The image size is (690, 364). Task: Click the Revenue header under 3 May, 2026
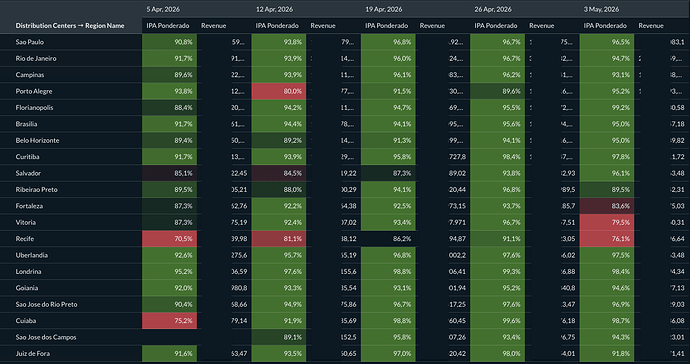(x=651, y=26)
